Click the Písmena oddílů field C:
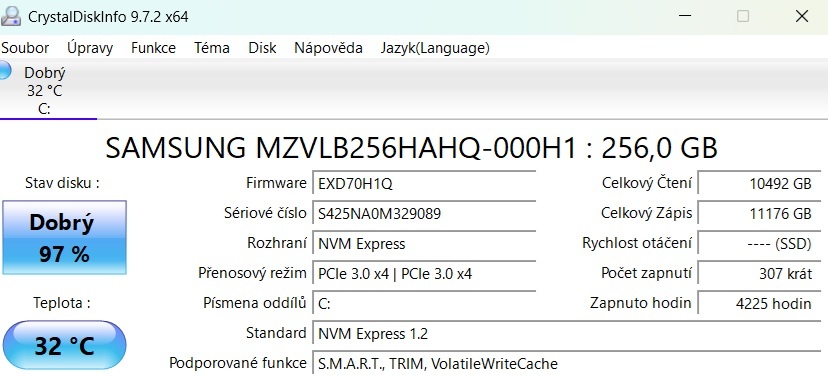The image size is (828, 377). tap(424, 304)
